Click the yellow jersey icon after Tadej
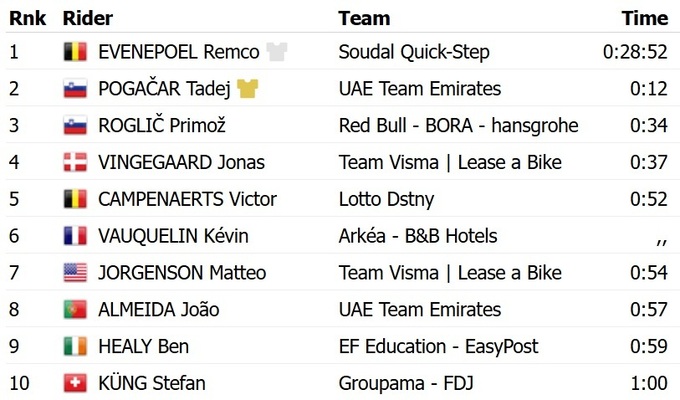Image resolution: width=680 pixels, height=400 pixels. [x=249, y=89]
